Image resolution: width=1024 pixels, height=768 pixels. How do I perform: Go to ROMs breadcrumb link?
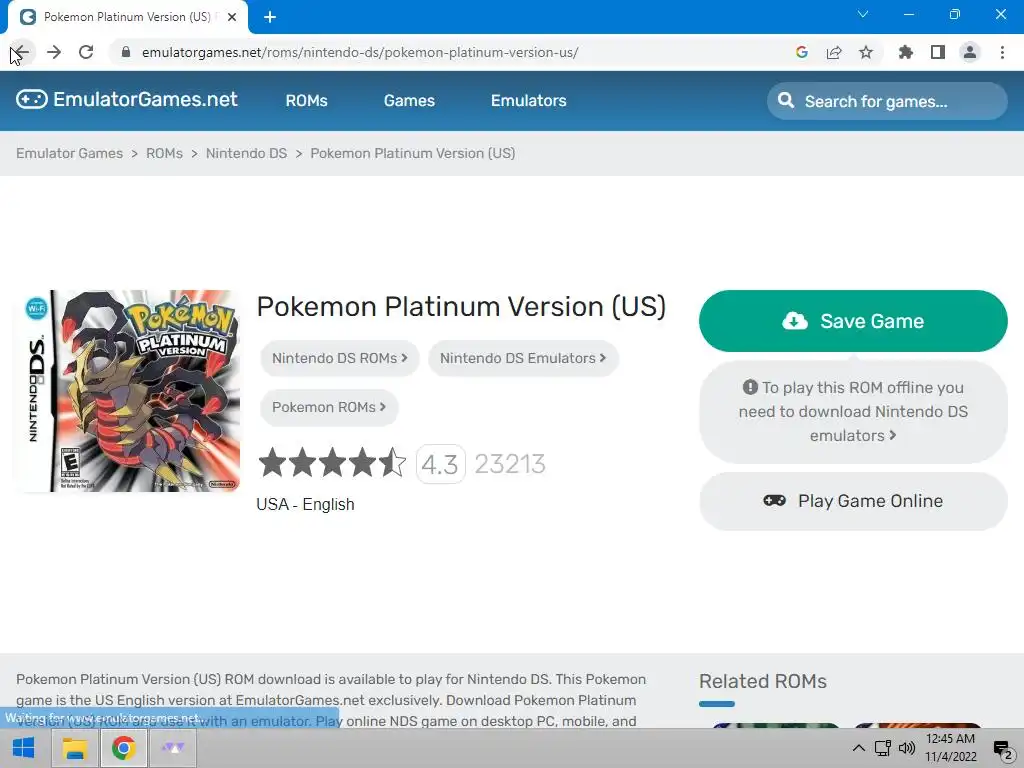[x=164, y=153]
